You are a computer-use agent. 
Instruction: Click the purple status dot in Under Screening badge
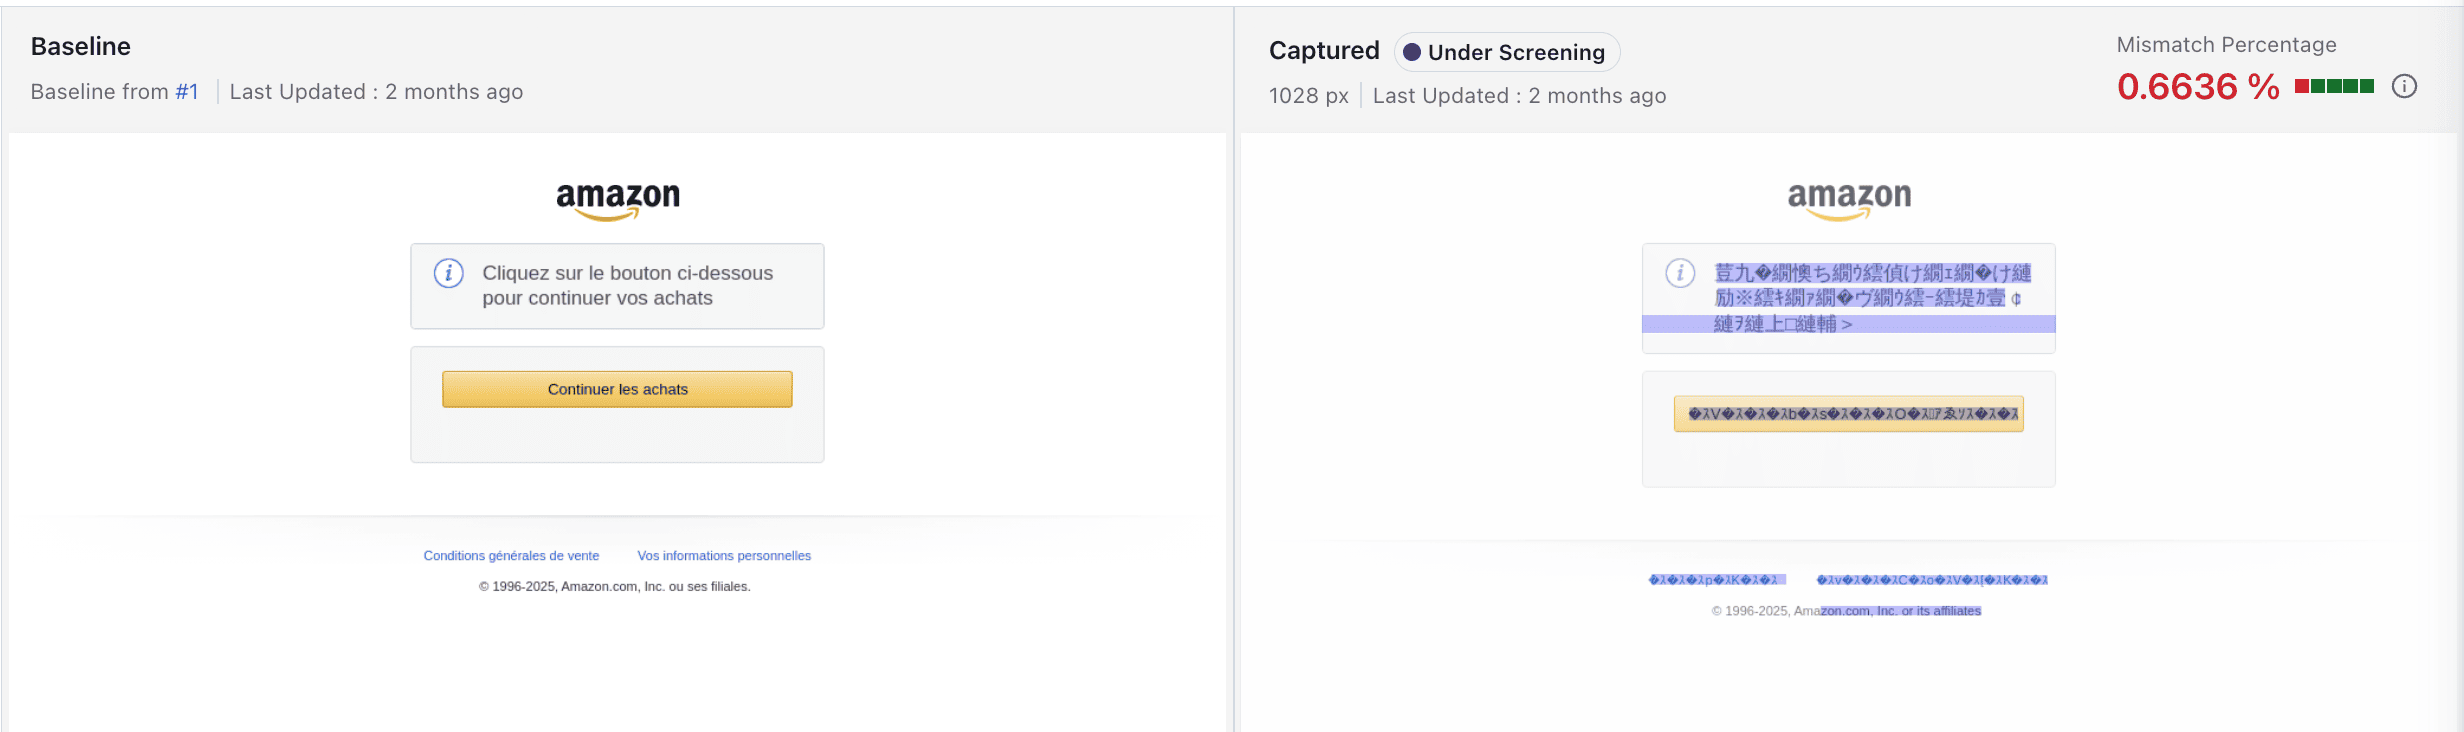(1411, 52)
